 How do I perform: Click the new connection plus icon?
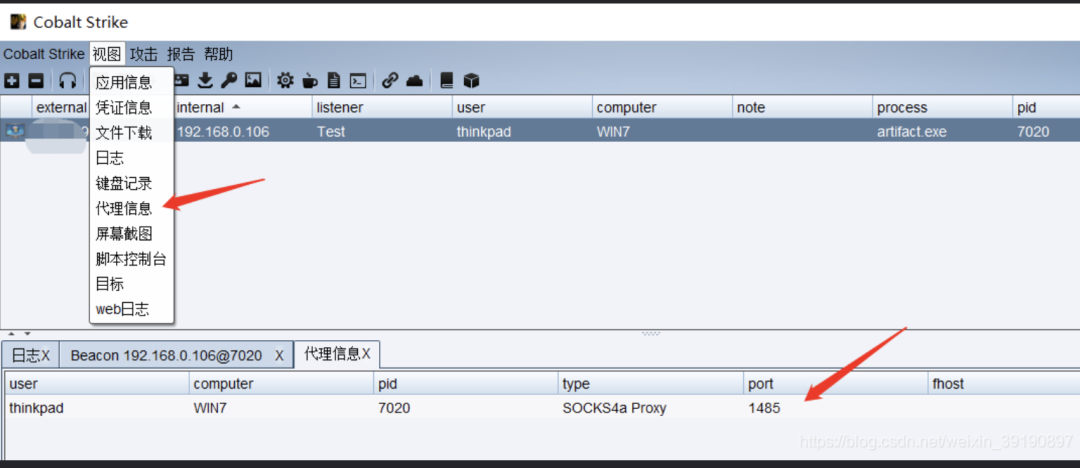click(x=12, y=81)
